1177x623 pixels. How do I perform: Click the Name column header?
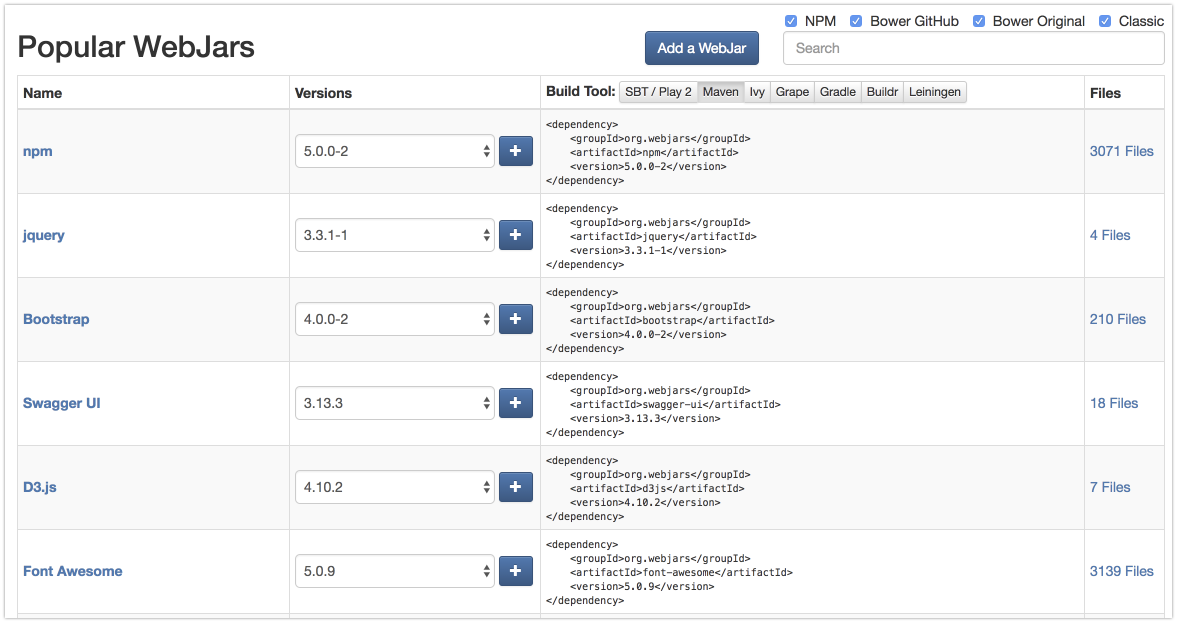coord(43,93)
